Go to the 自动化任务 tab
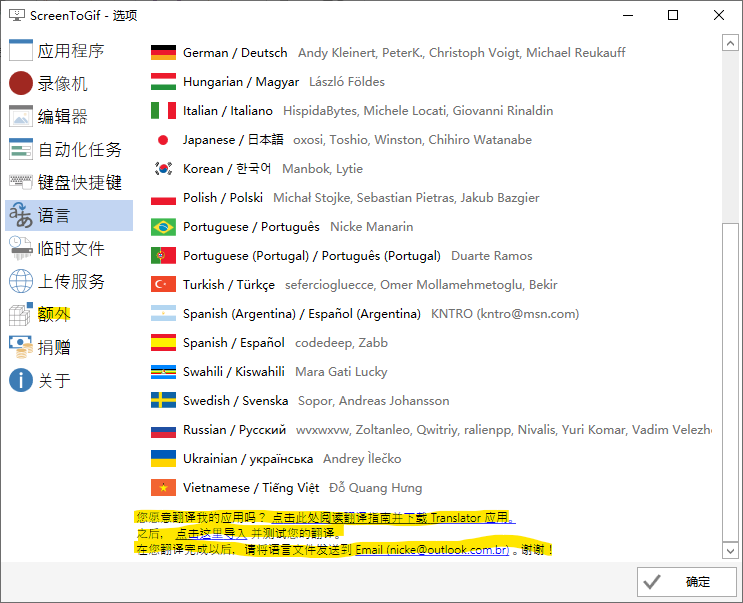The width and height of the screenshot is (743, 603). click(x=69, y=149)
